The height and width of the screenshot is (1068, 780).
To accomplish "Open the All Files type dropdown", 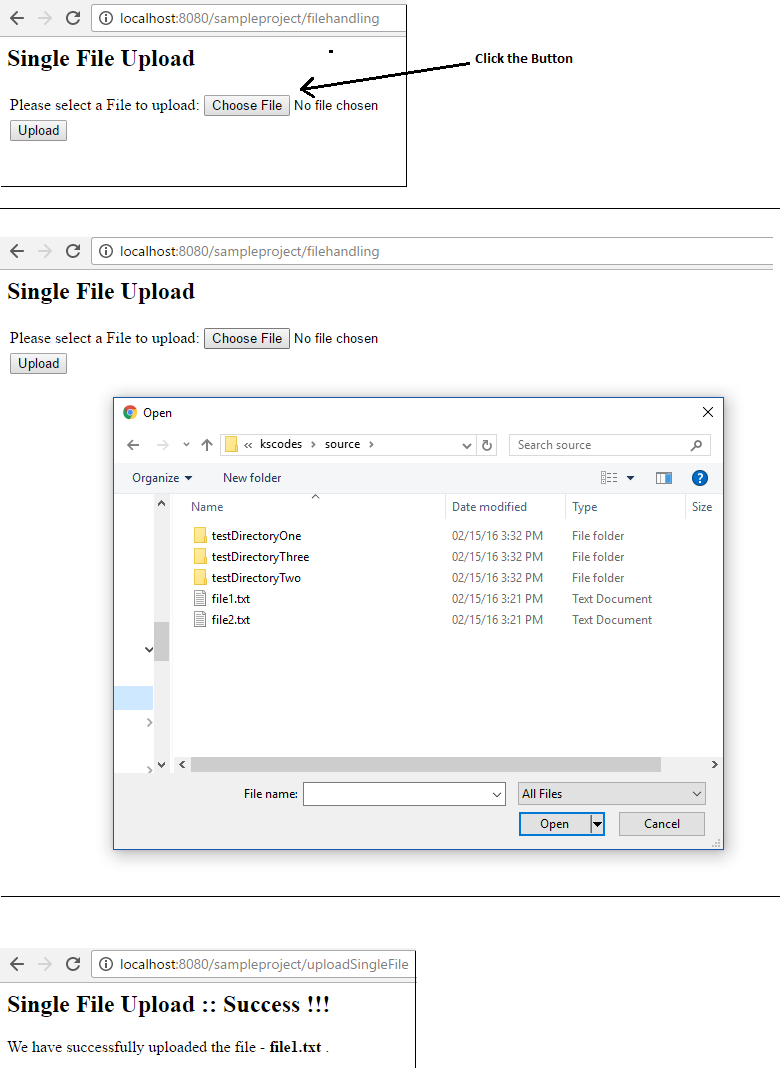I will click(x=612, y=794).
